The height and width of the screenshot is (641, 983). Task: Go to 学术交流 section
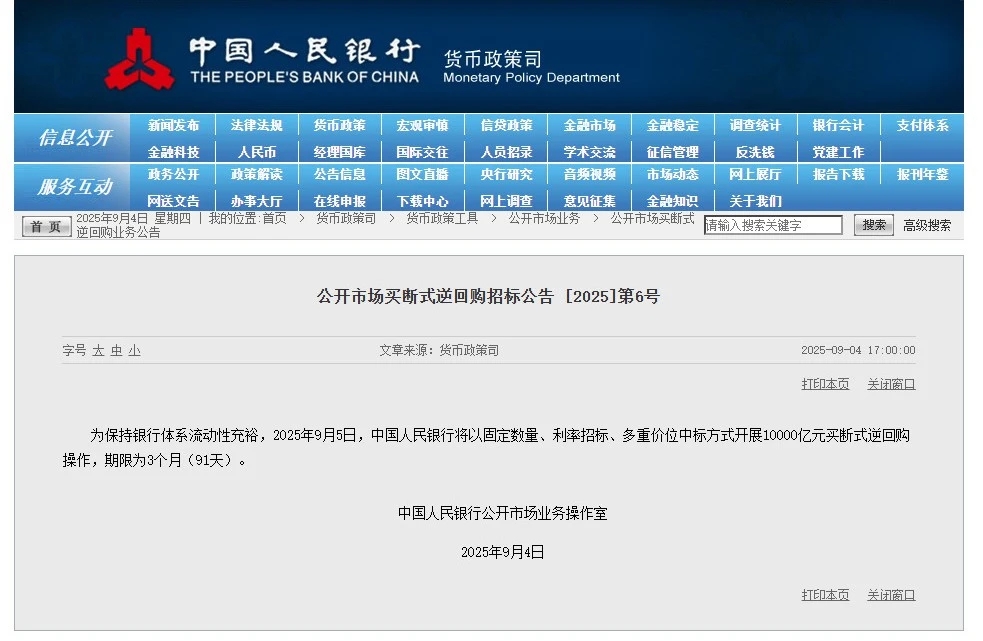589,152
